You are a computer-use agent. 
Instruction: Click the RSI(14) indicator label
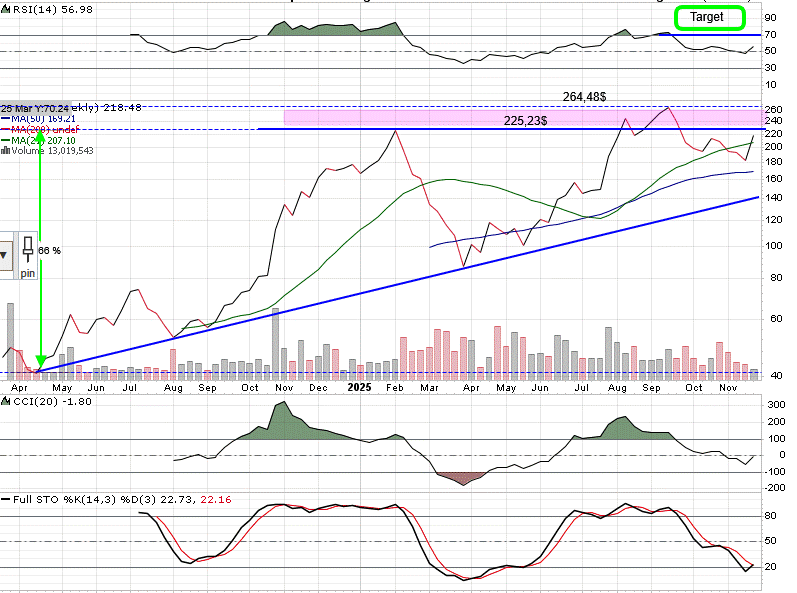click(x=32, y=9)
